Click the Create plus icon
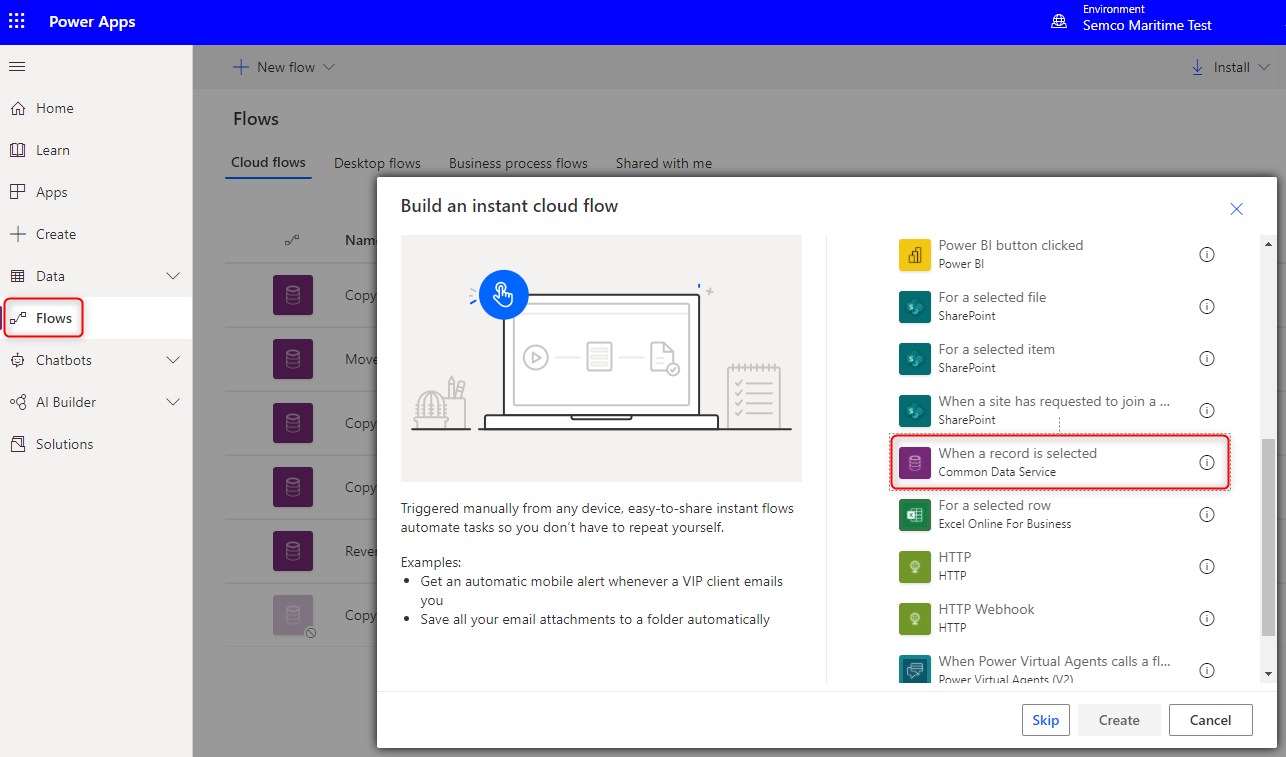The height and width of the screenshot is (757, 1286). 17,234
